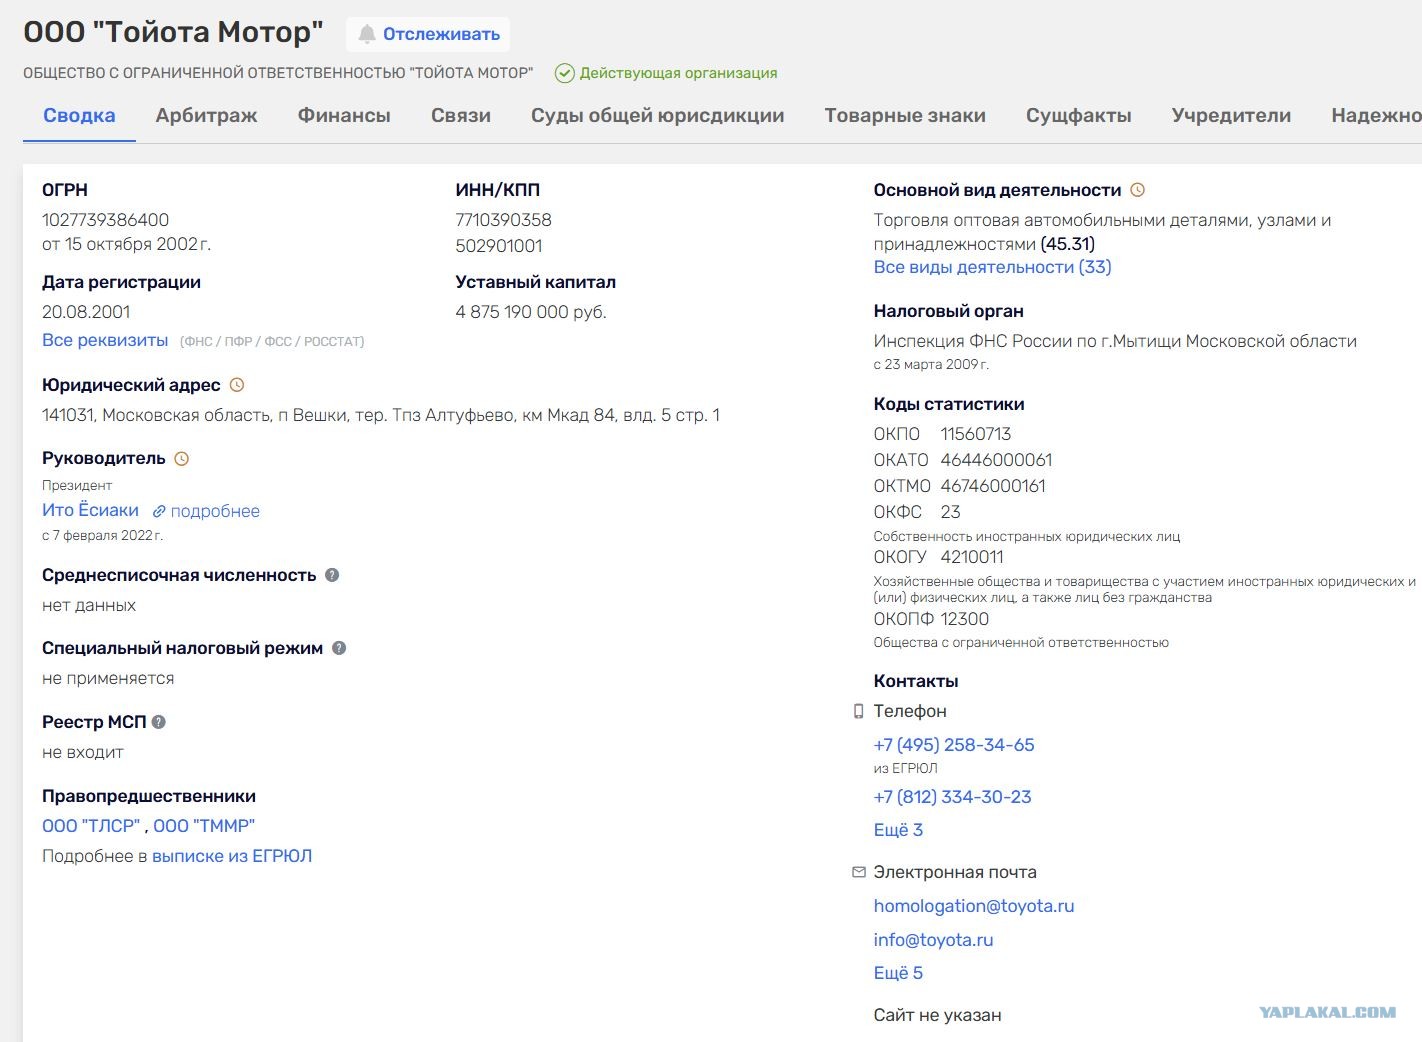
Task: Show help icon for Реестр МСП
Action: 159,722
